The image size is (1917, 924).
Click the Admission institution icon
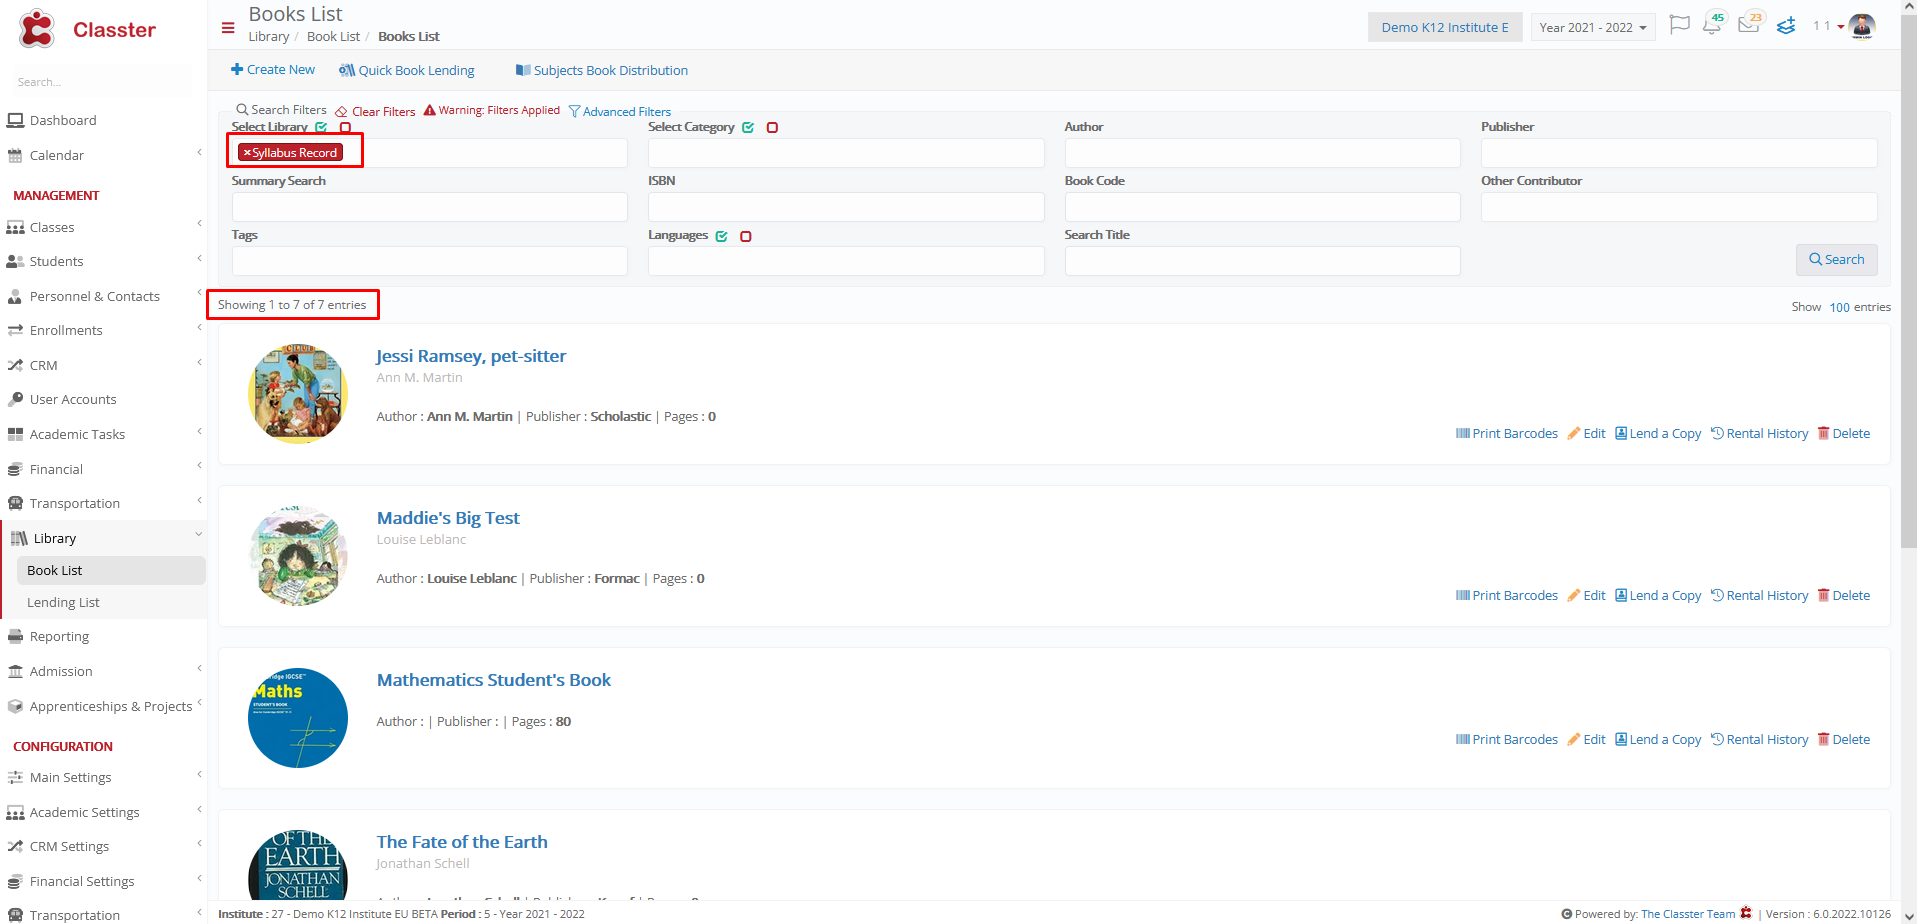tap(15, 672)
